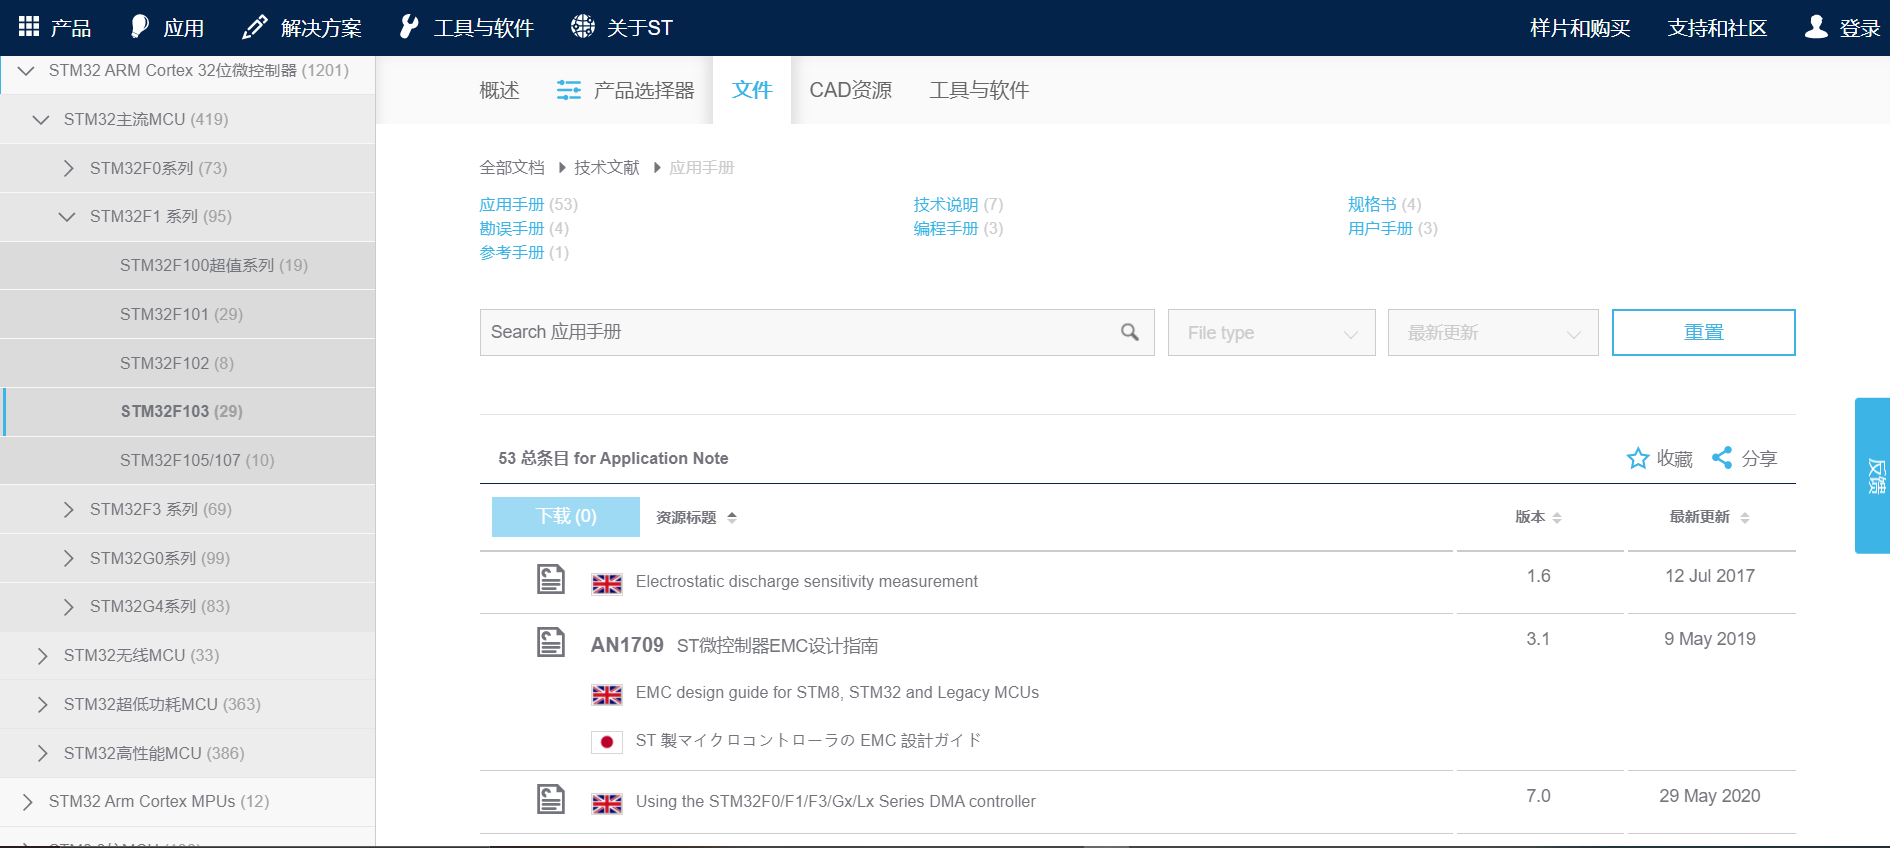This screenshot has width=1890, height=848.
Task: Click the AN1709 document icon
Action: click(551, 642)
